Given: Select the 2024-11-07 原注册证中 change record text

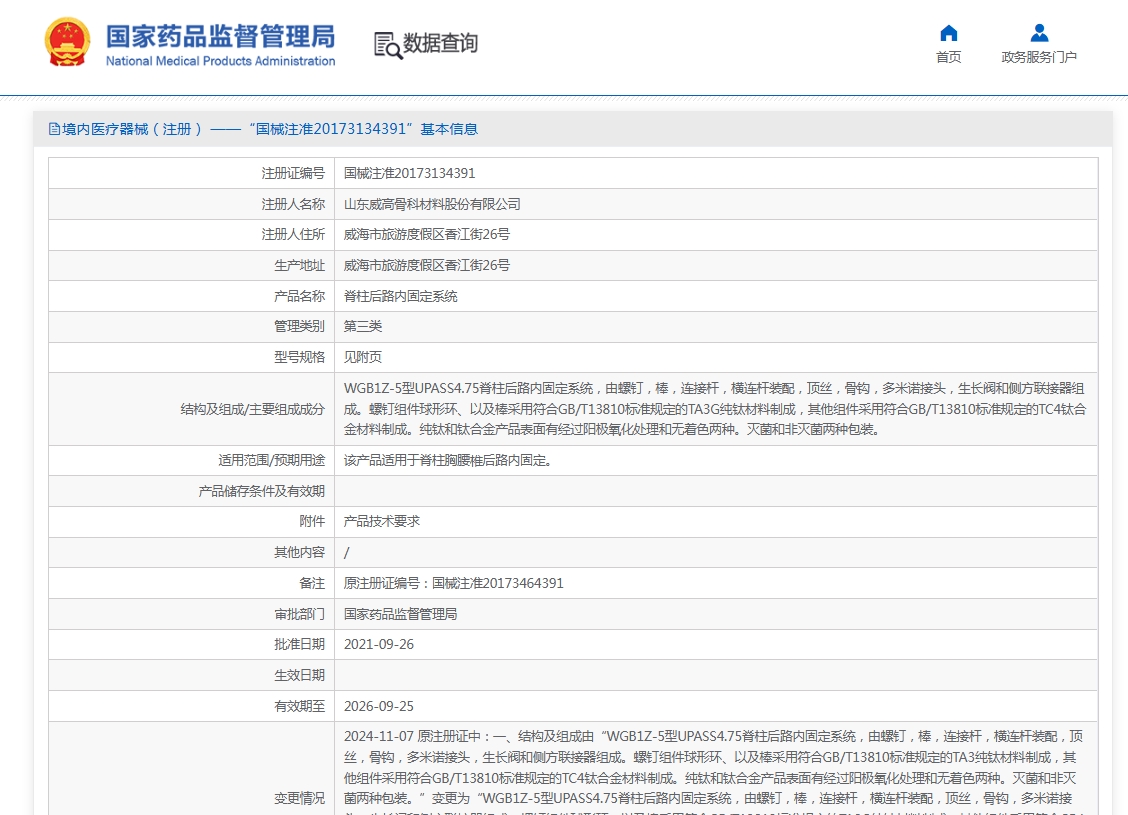Looking at the screenshot, I should point(714,772).
